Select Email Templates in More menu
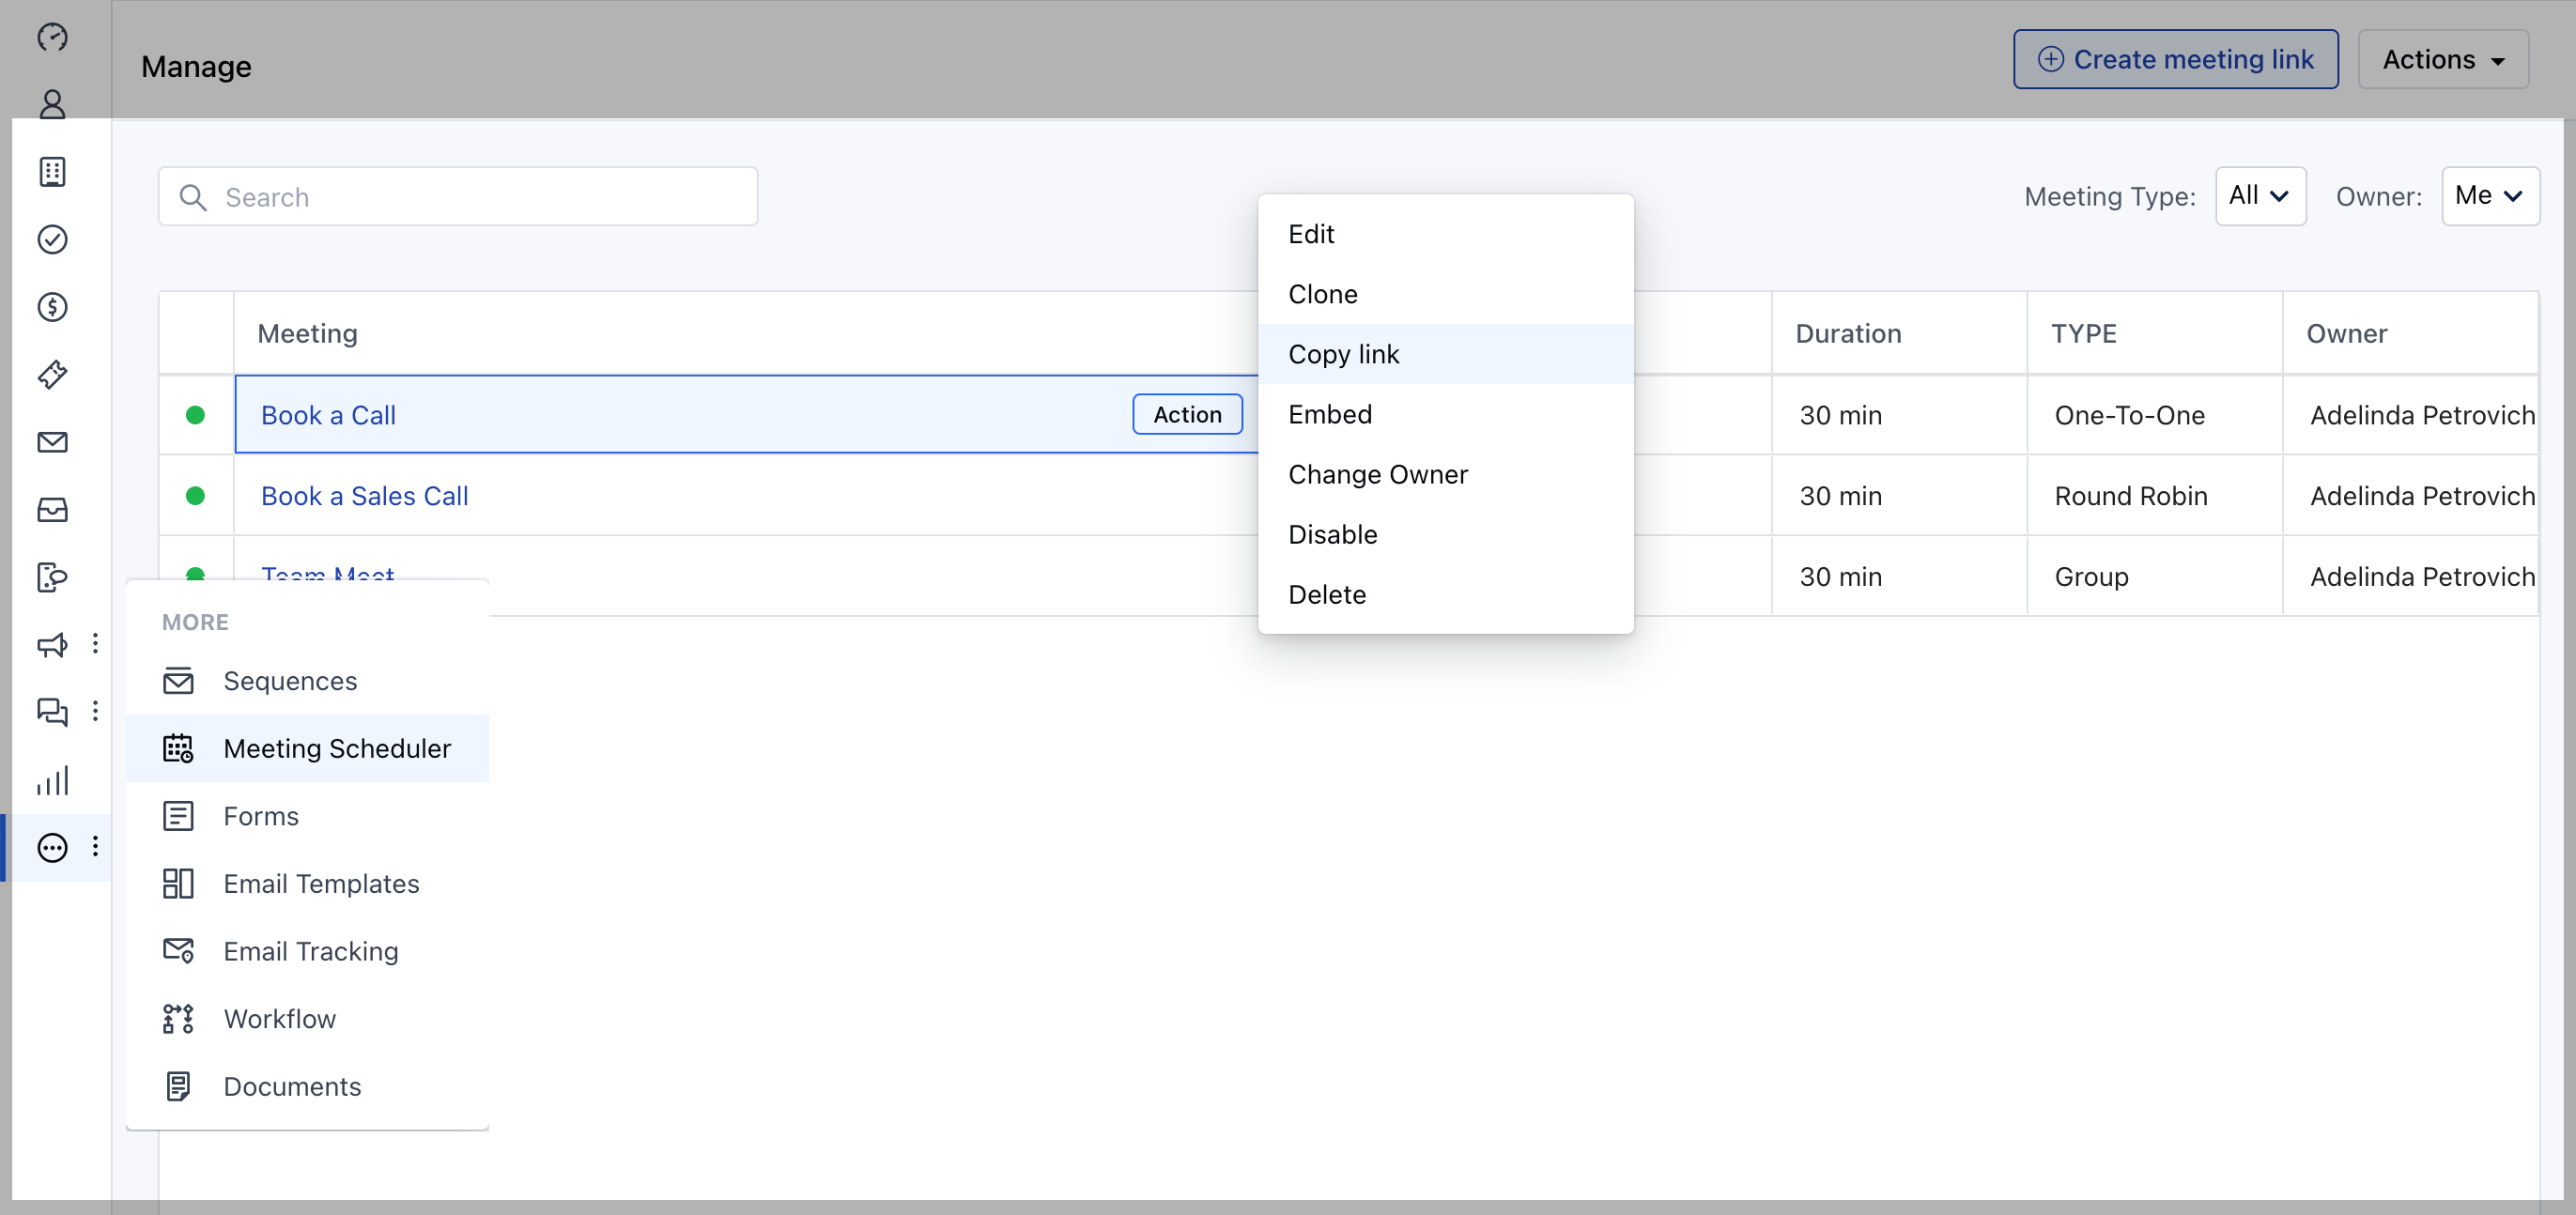 [321, 884]
